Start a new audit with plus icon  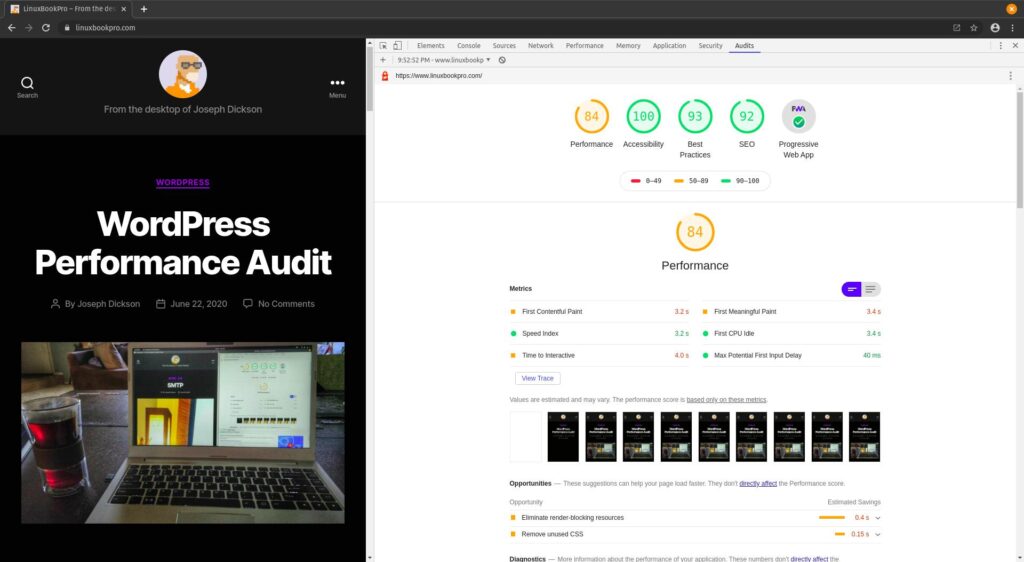(383, 60)
